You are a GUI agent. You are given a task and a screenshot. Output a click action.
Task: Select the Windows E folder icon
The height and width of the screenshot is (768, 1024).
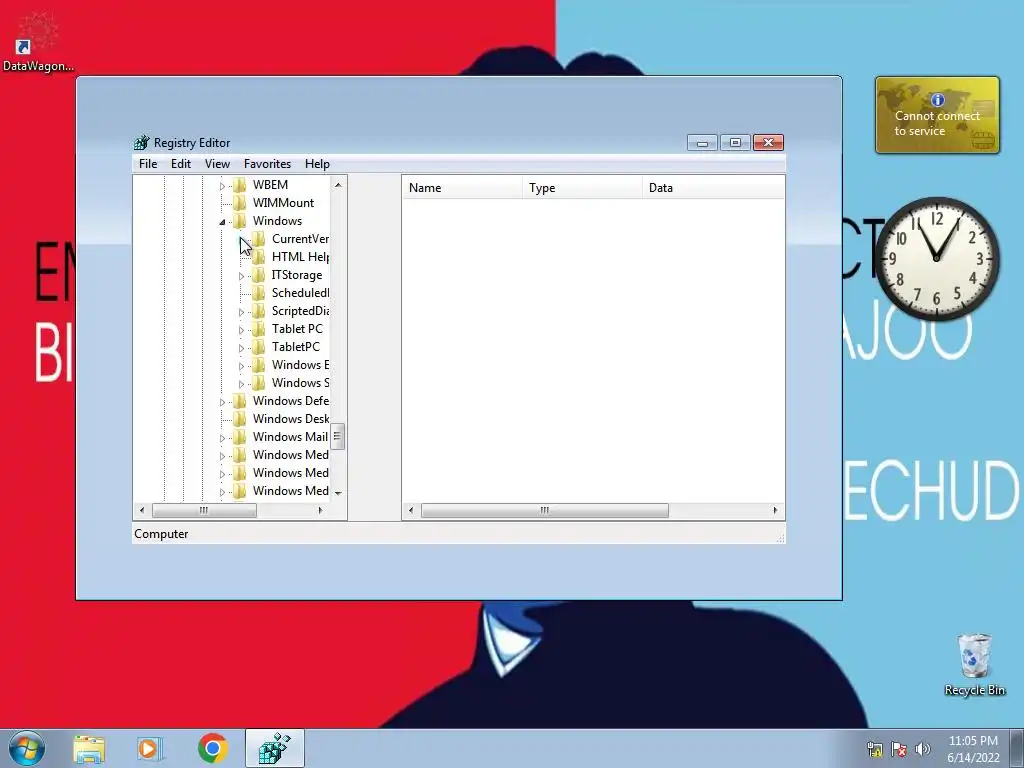coord(259,364)
